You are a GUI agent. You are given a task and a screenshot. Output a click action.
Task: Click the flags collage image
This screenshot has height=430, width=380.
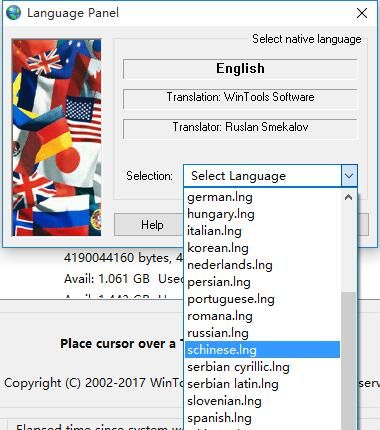(x=57, y=138)
